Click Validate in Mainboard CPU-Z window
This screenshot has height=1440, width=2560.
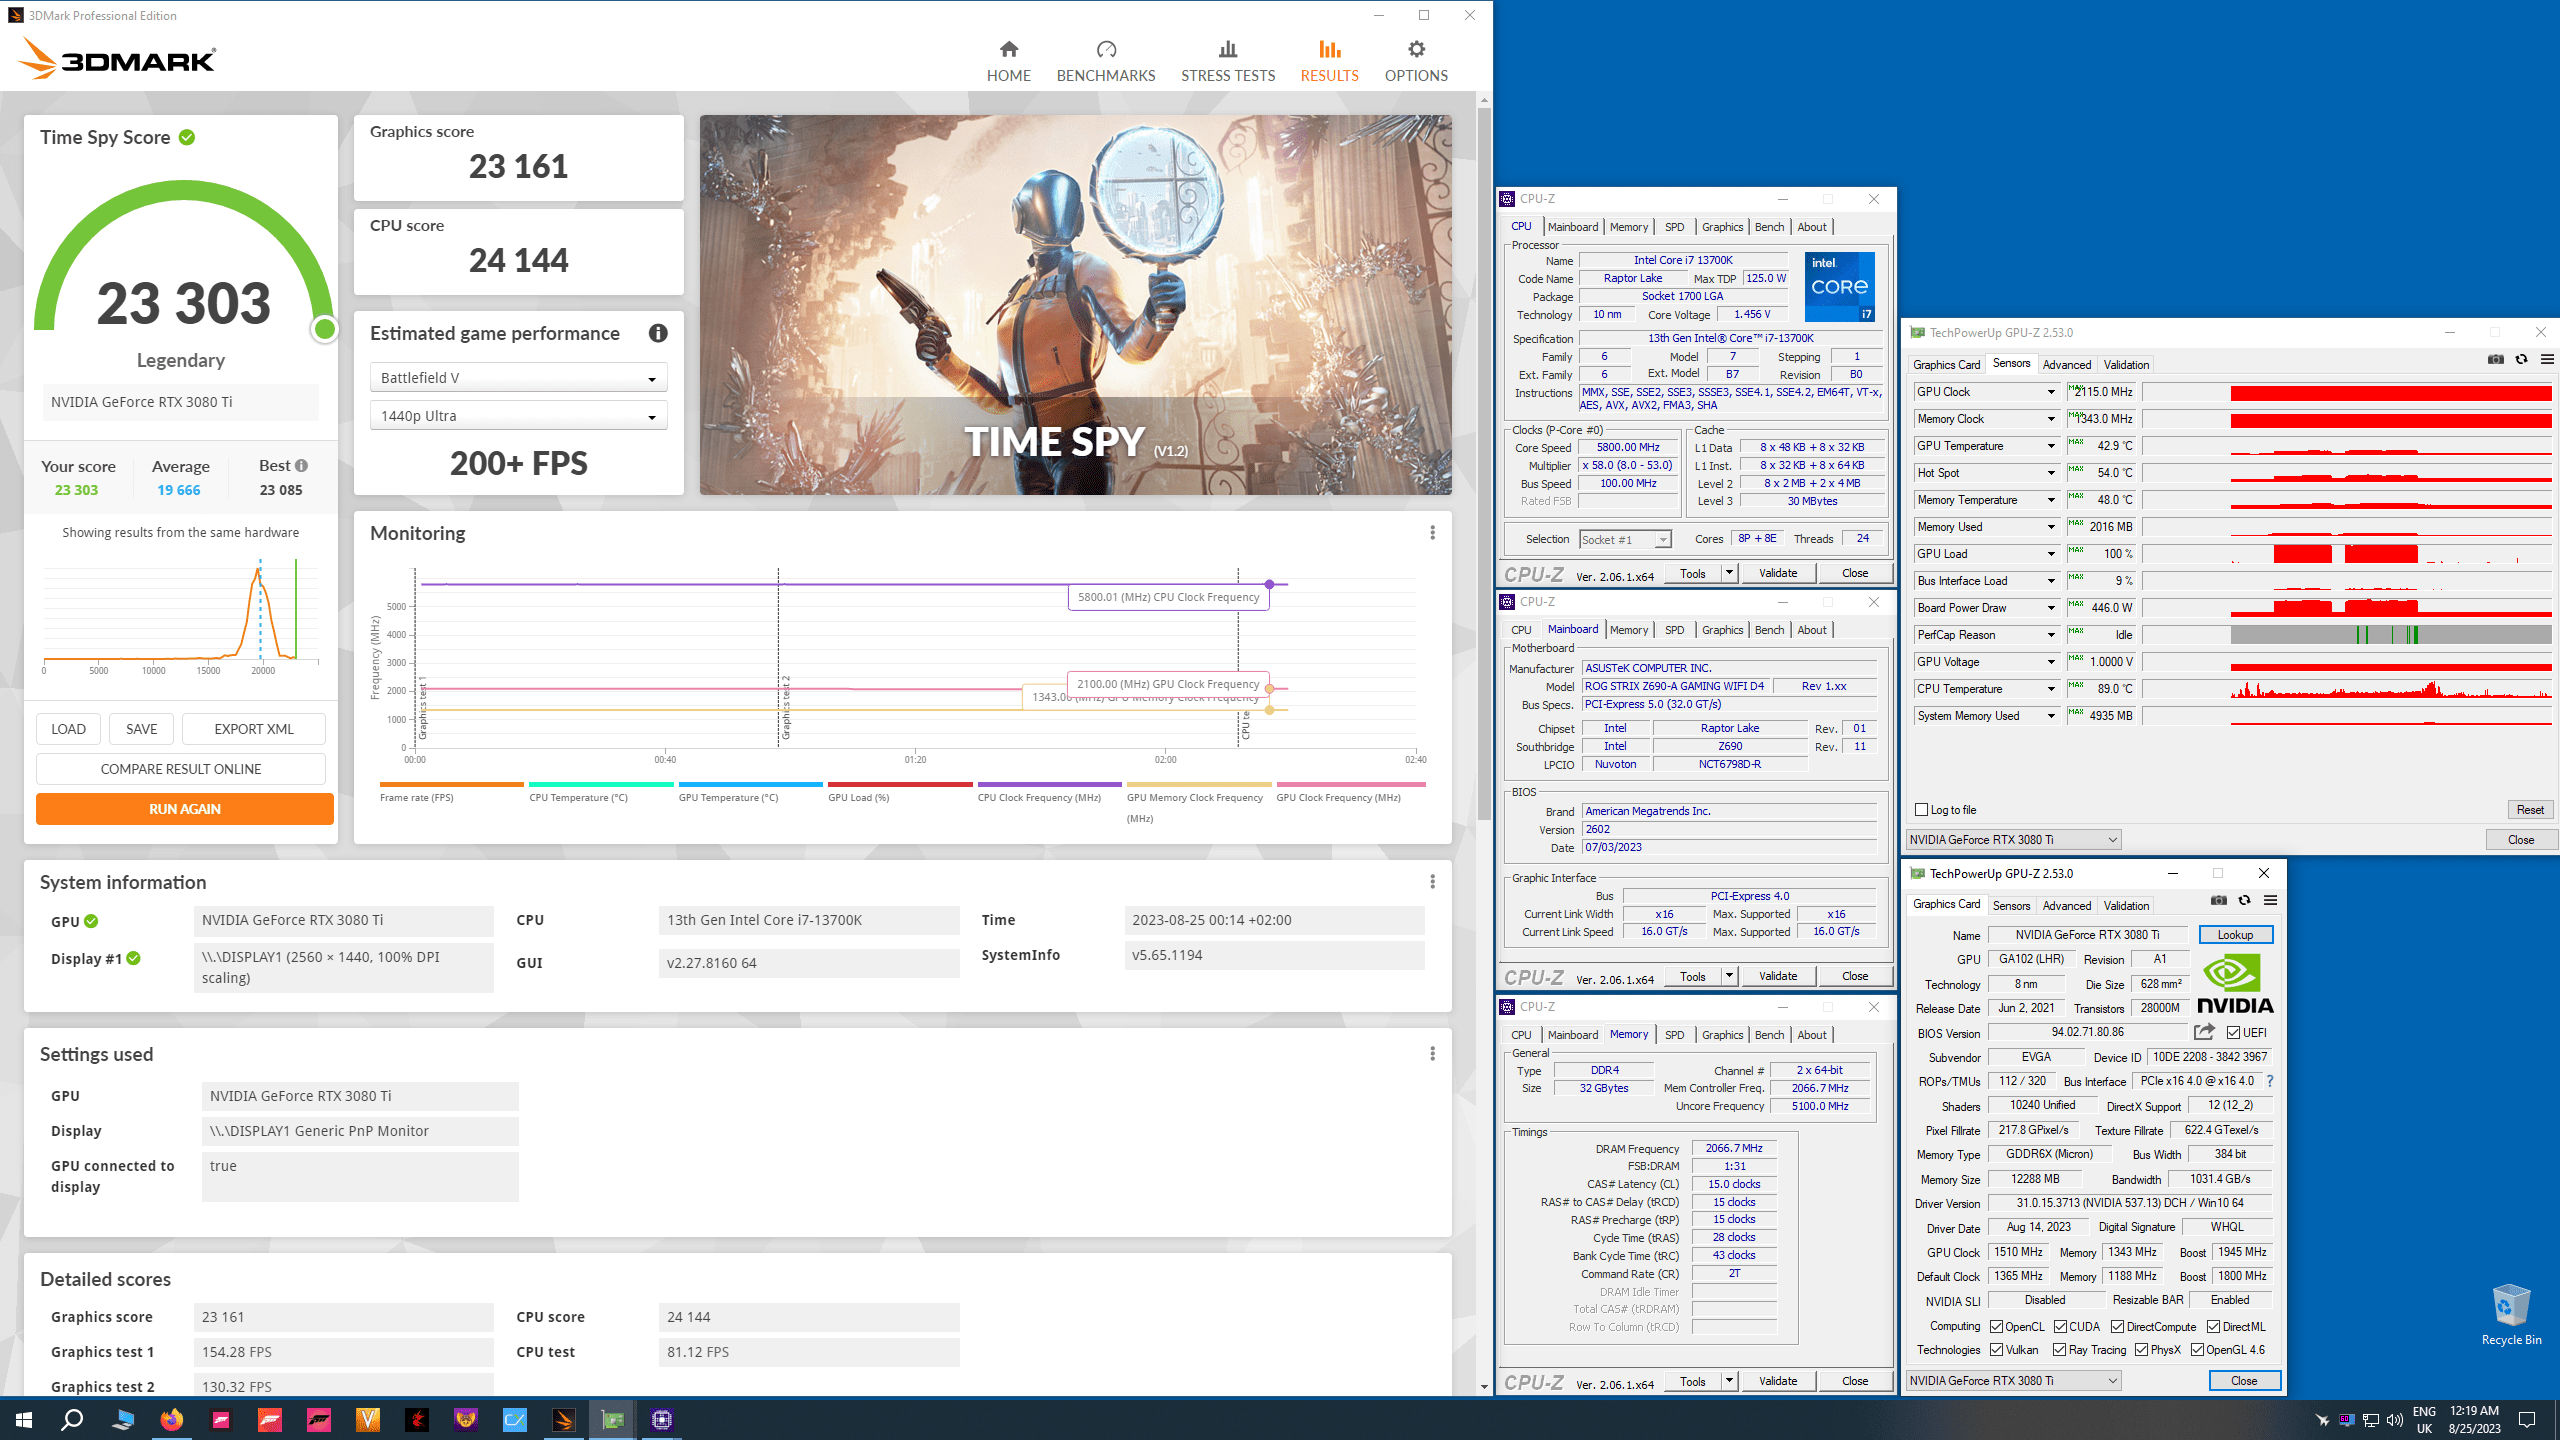[x=1778, y=976]
